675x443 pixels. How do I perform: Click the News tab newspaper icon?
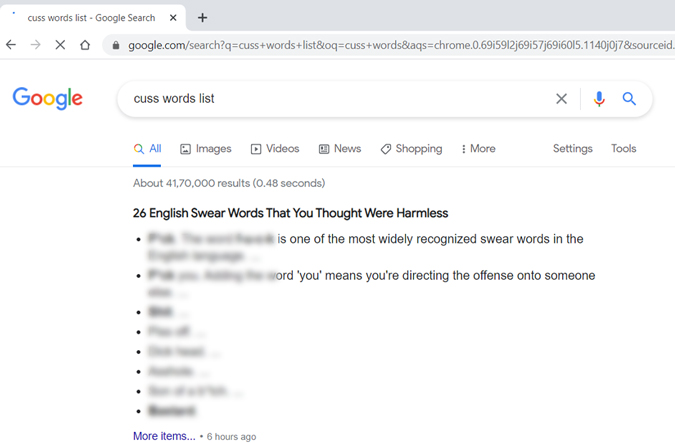tap(324, 149)
